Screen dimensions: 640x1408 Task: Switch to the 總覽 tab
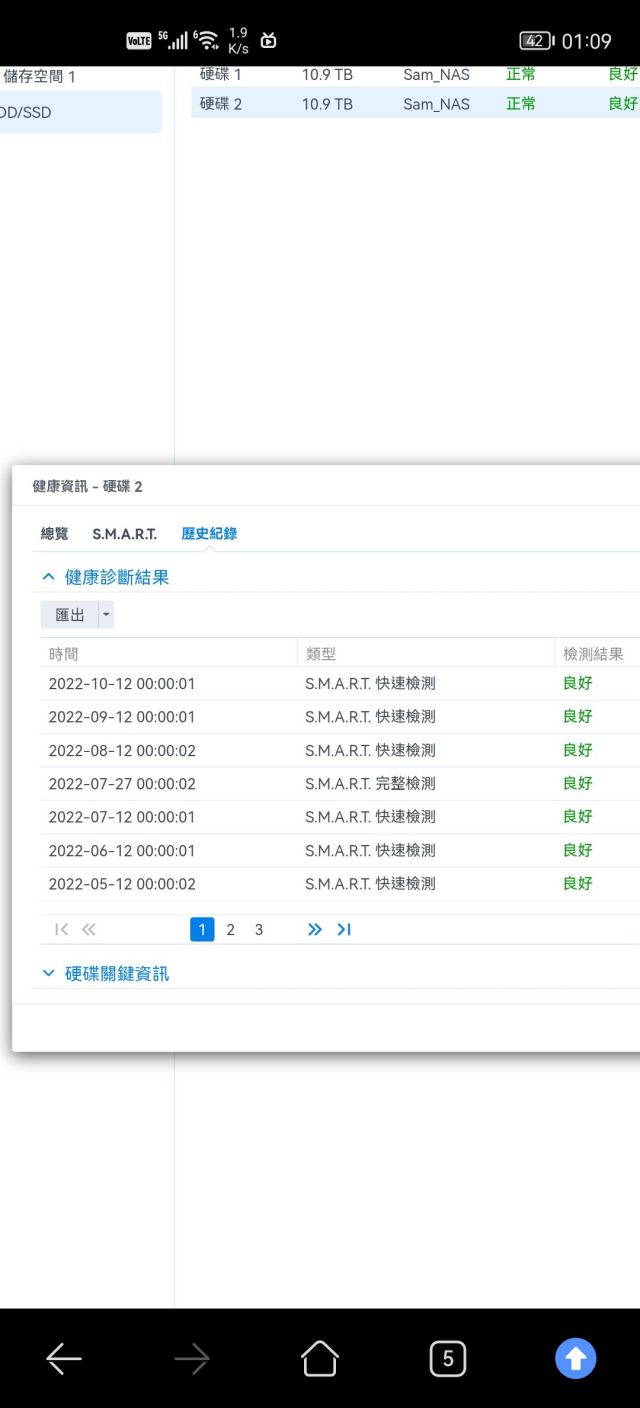pos(54,534)
